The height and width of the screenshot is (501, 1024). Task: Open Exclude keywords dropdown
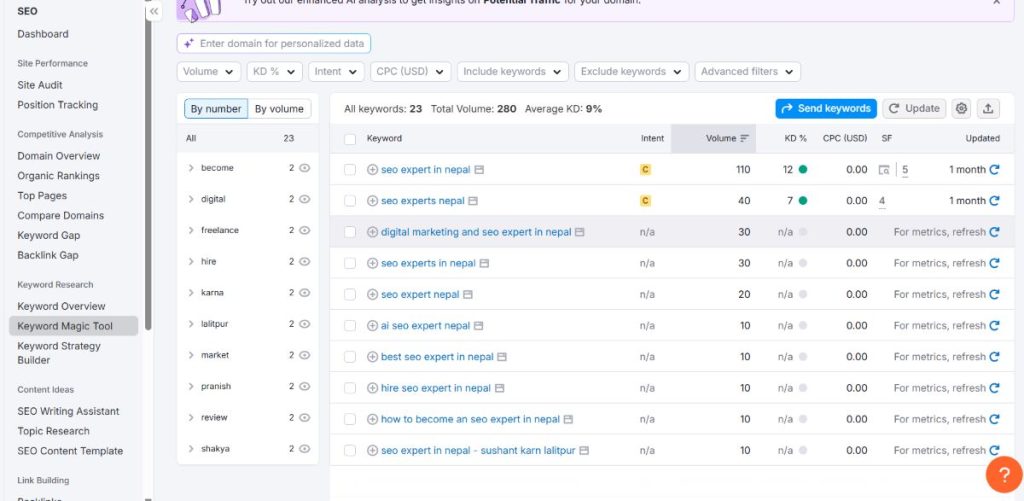[632, 72]
